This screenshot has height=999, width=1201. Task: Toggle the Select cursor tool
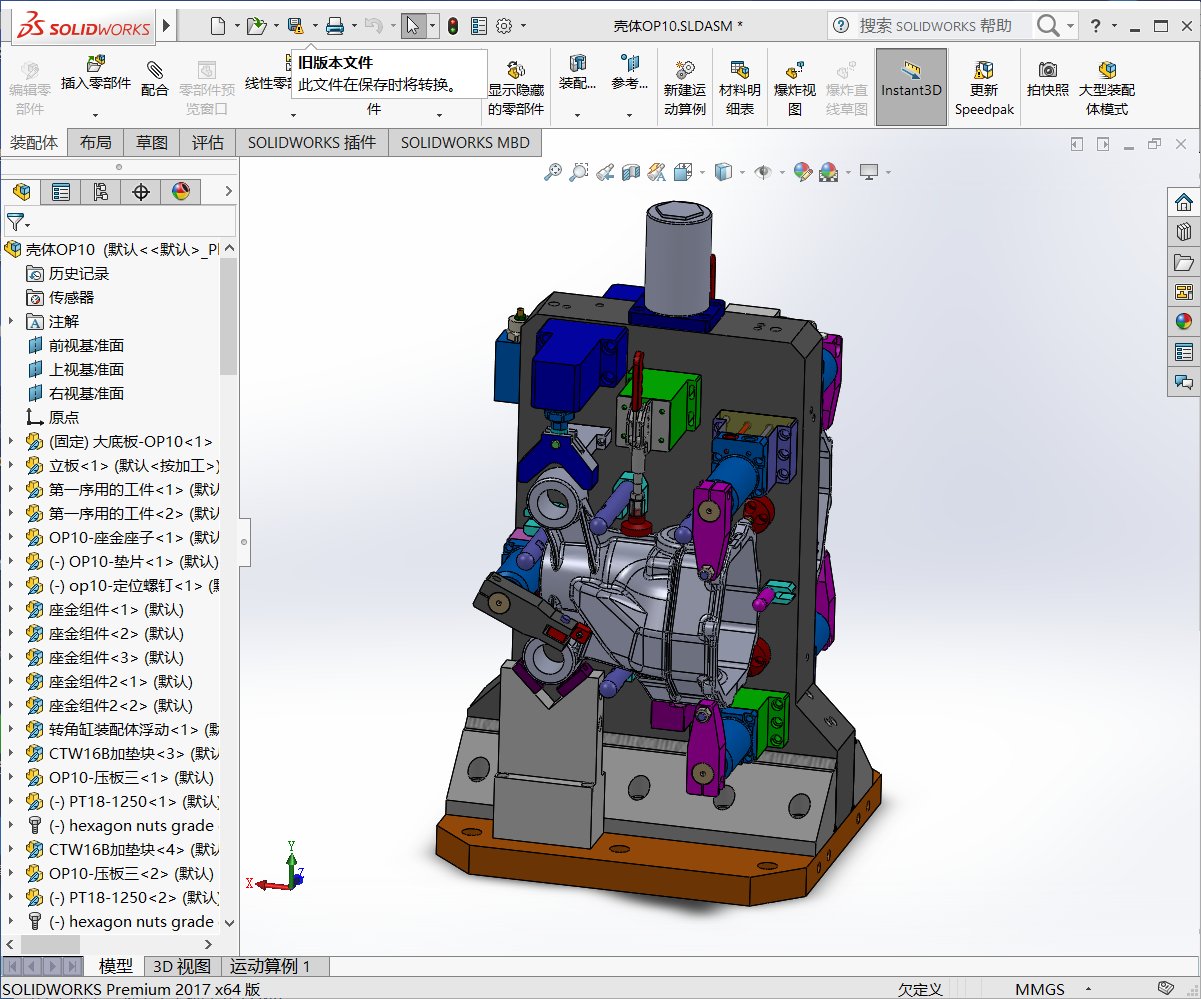412,26
